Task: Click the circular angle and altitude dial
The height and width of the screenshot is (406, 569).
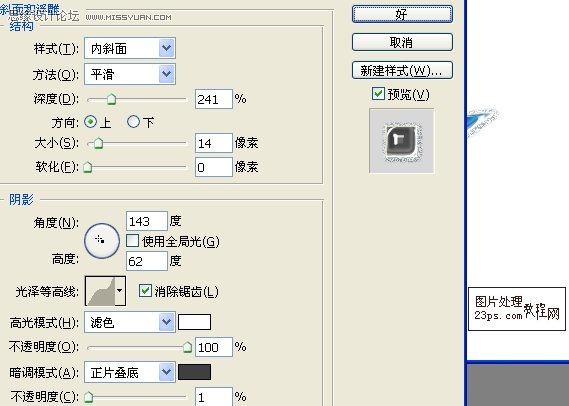Action: point(102,241)
